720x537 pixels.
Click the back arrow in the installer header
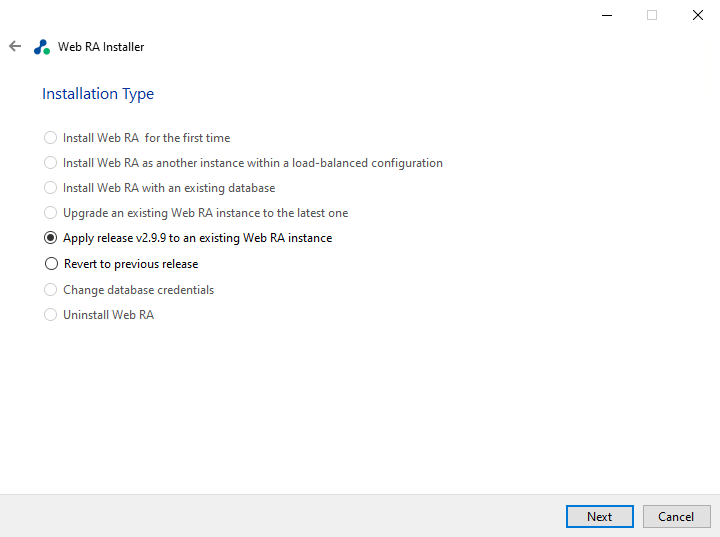coord(15,46)
